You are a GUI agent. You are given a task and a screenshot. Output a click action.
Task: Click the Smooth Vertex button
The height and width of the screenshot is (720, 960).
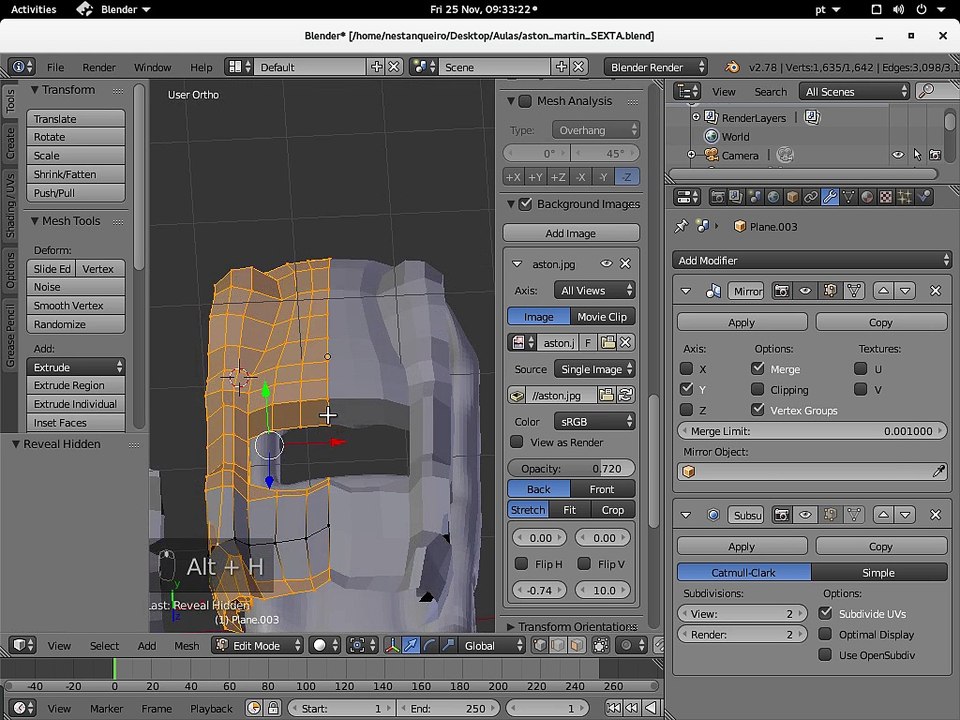tap(76, 306)
